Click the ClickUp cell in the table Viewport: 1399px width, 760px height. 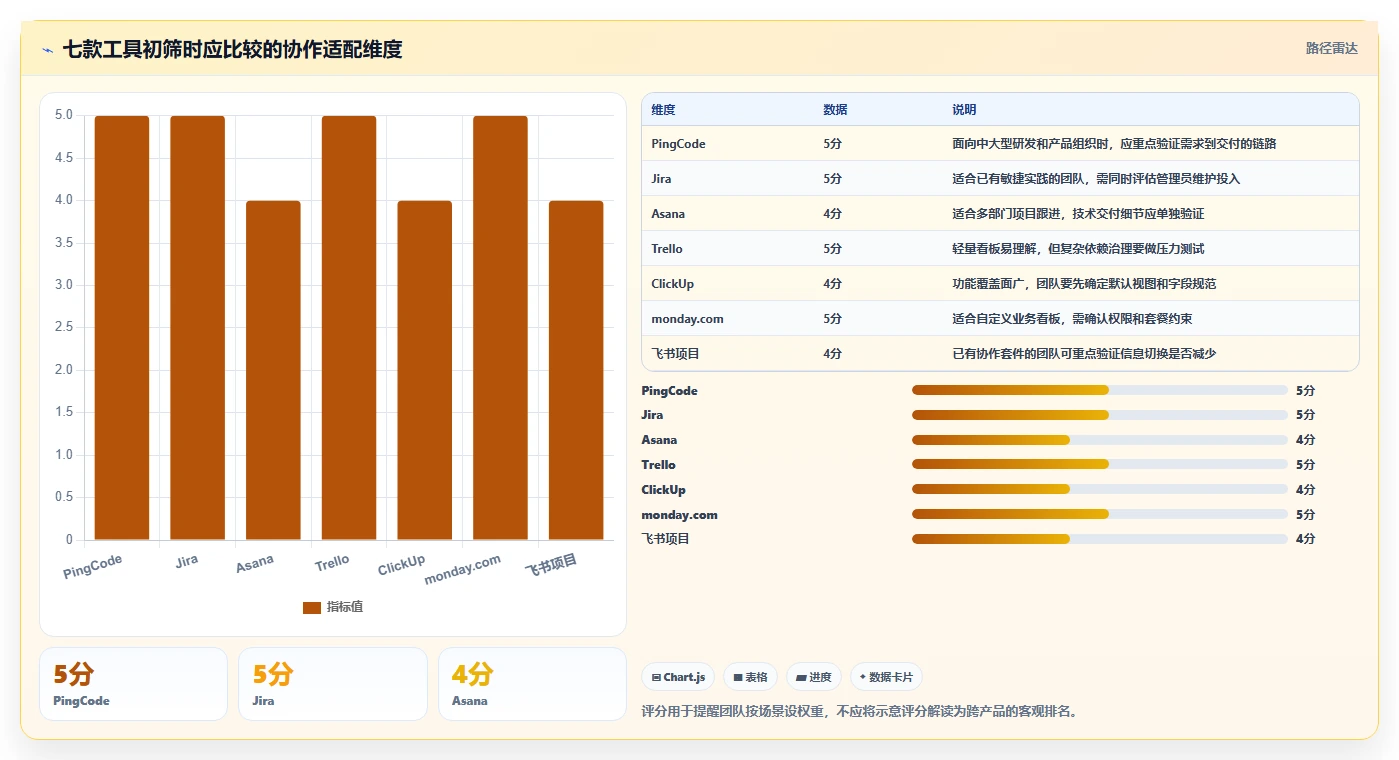[x=672, y=284]
